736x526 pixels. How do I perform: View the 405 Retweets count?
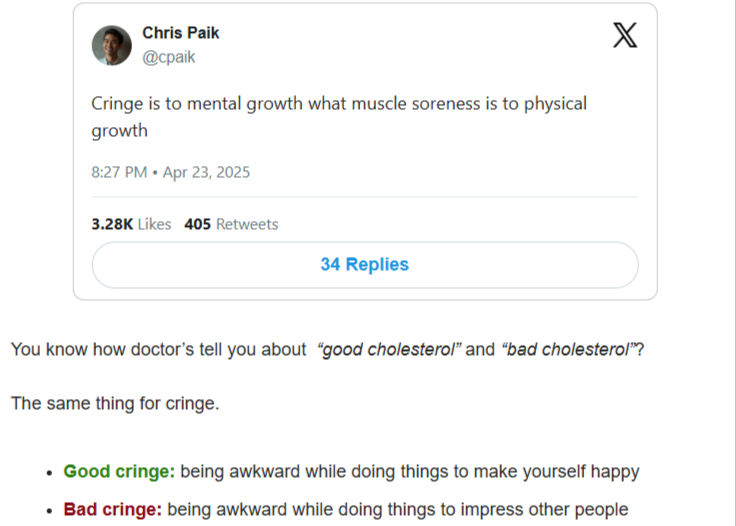[231, 224]
